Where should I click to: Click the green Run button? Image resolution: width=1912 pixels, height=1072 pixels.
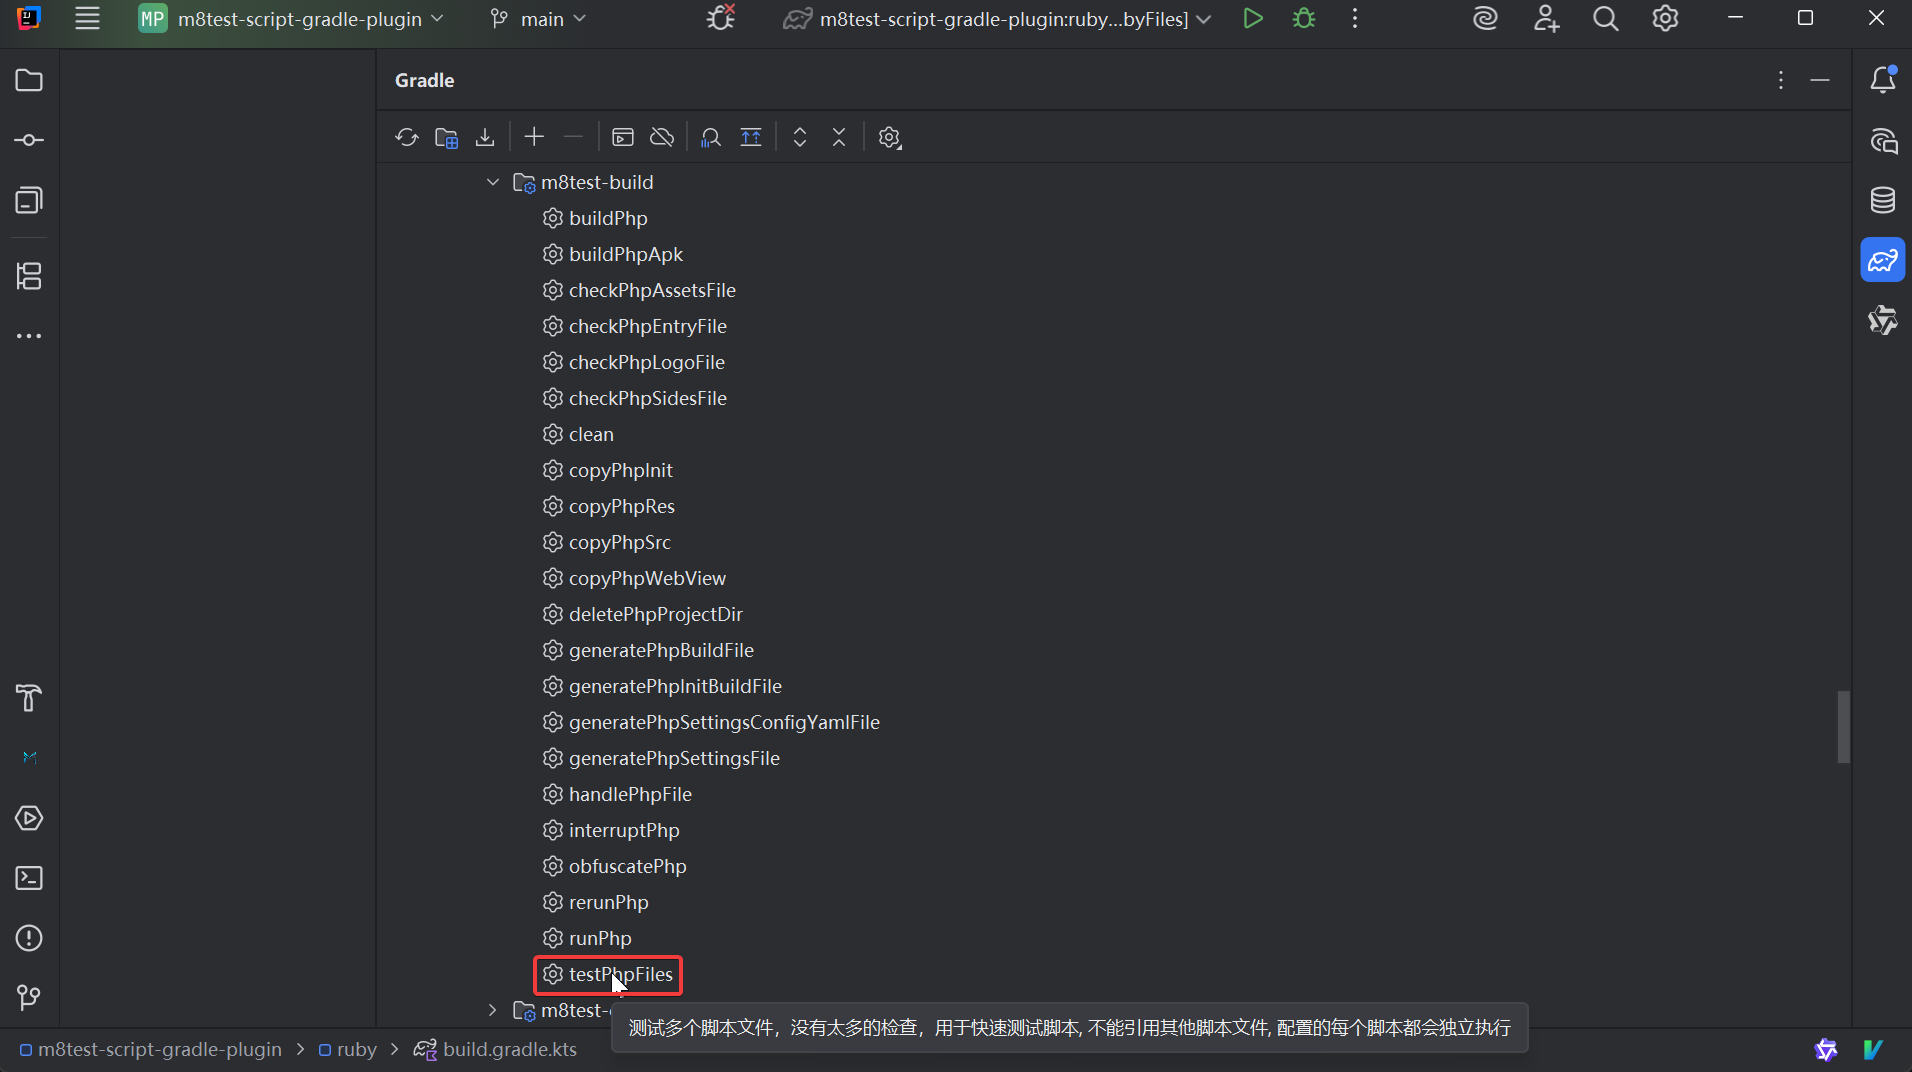tap(1252, 19)
